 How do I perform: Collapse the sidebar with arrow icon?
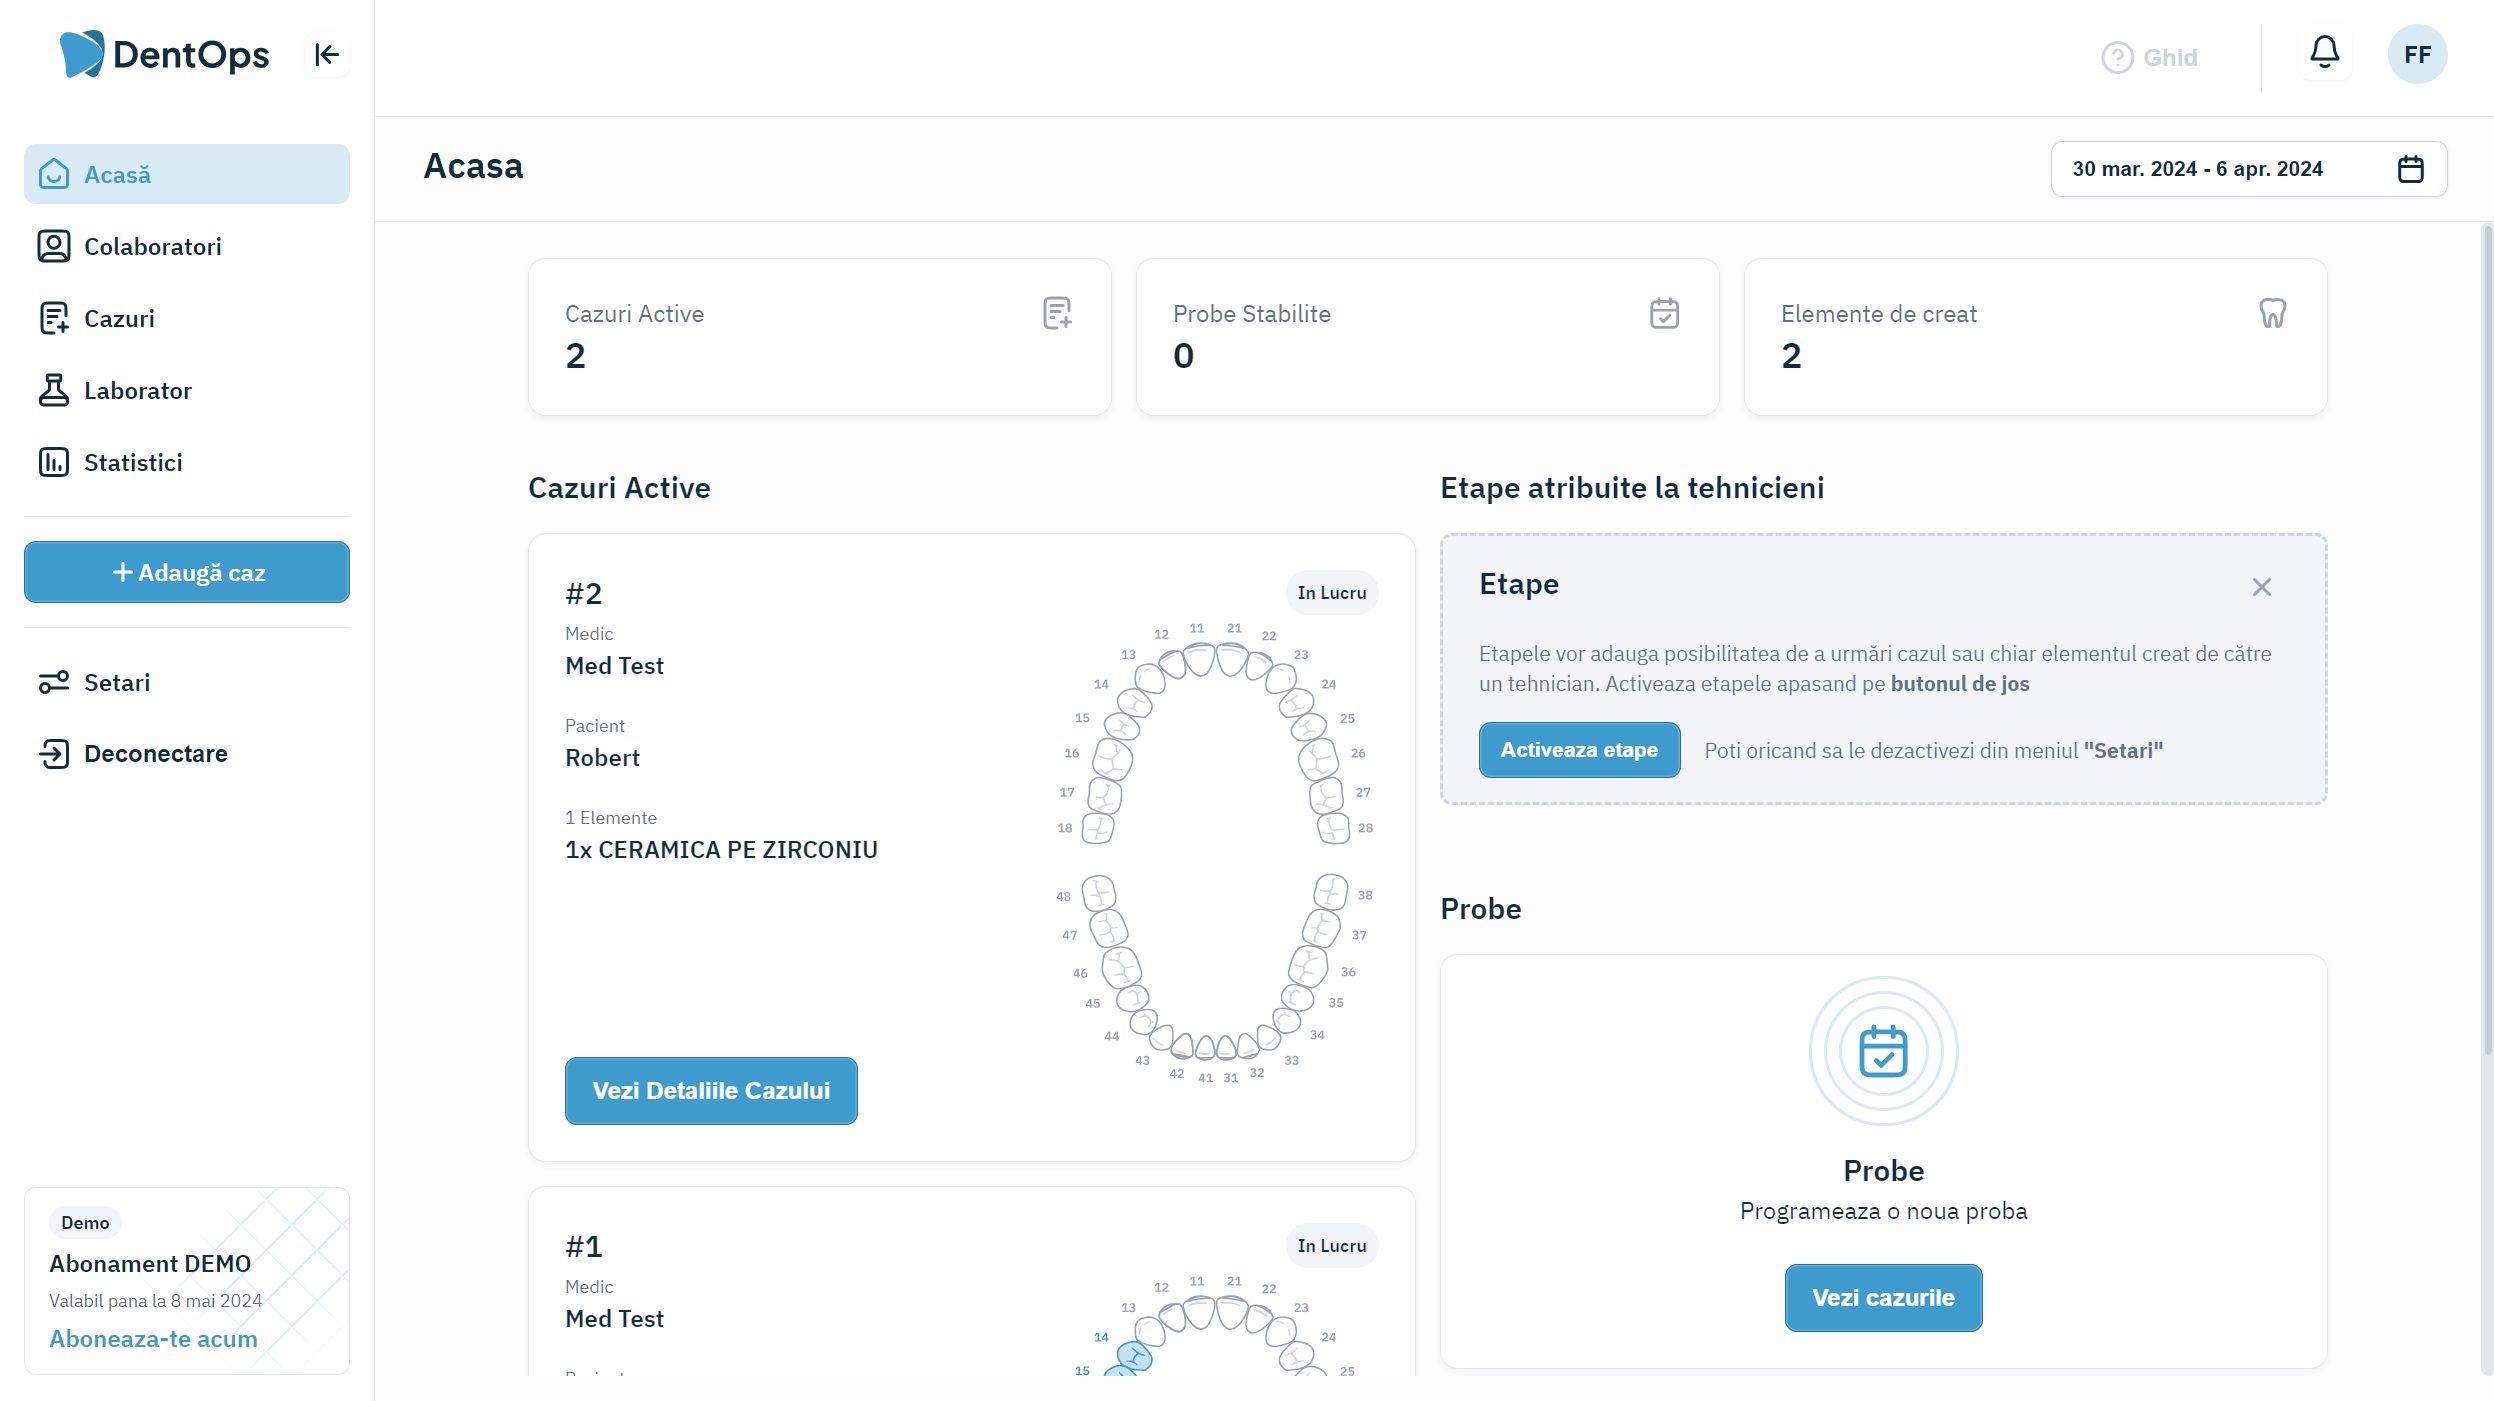pyautogui.click(x=326, y=55)
